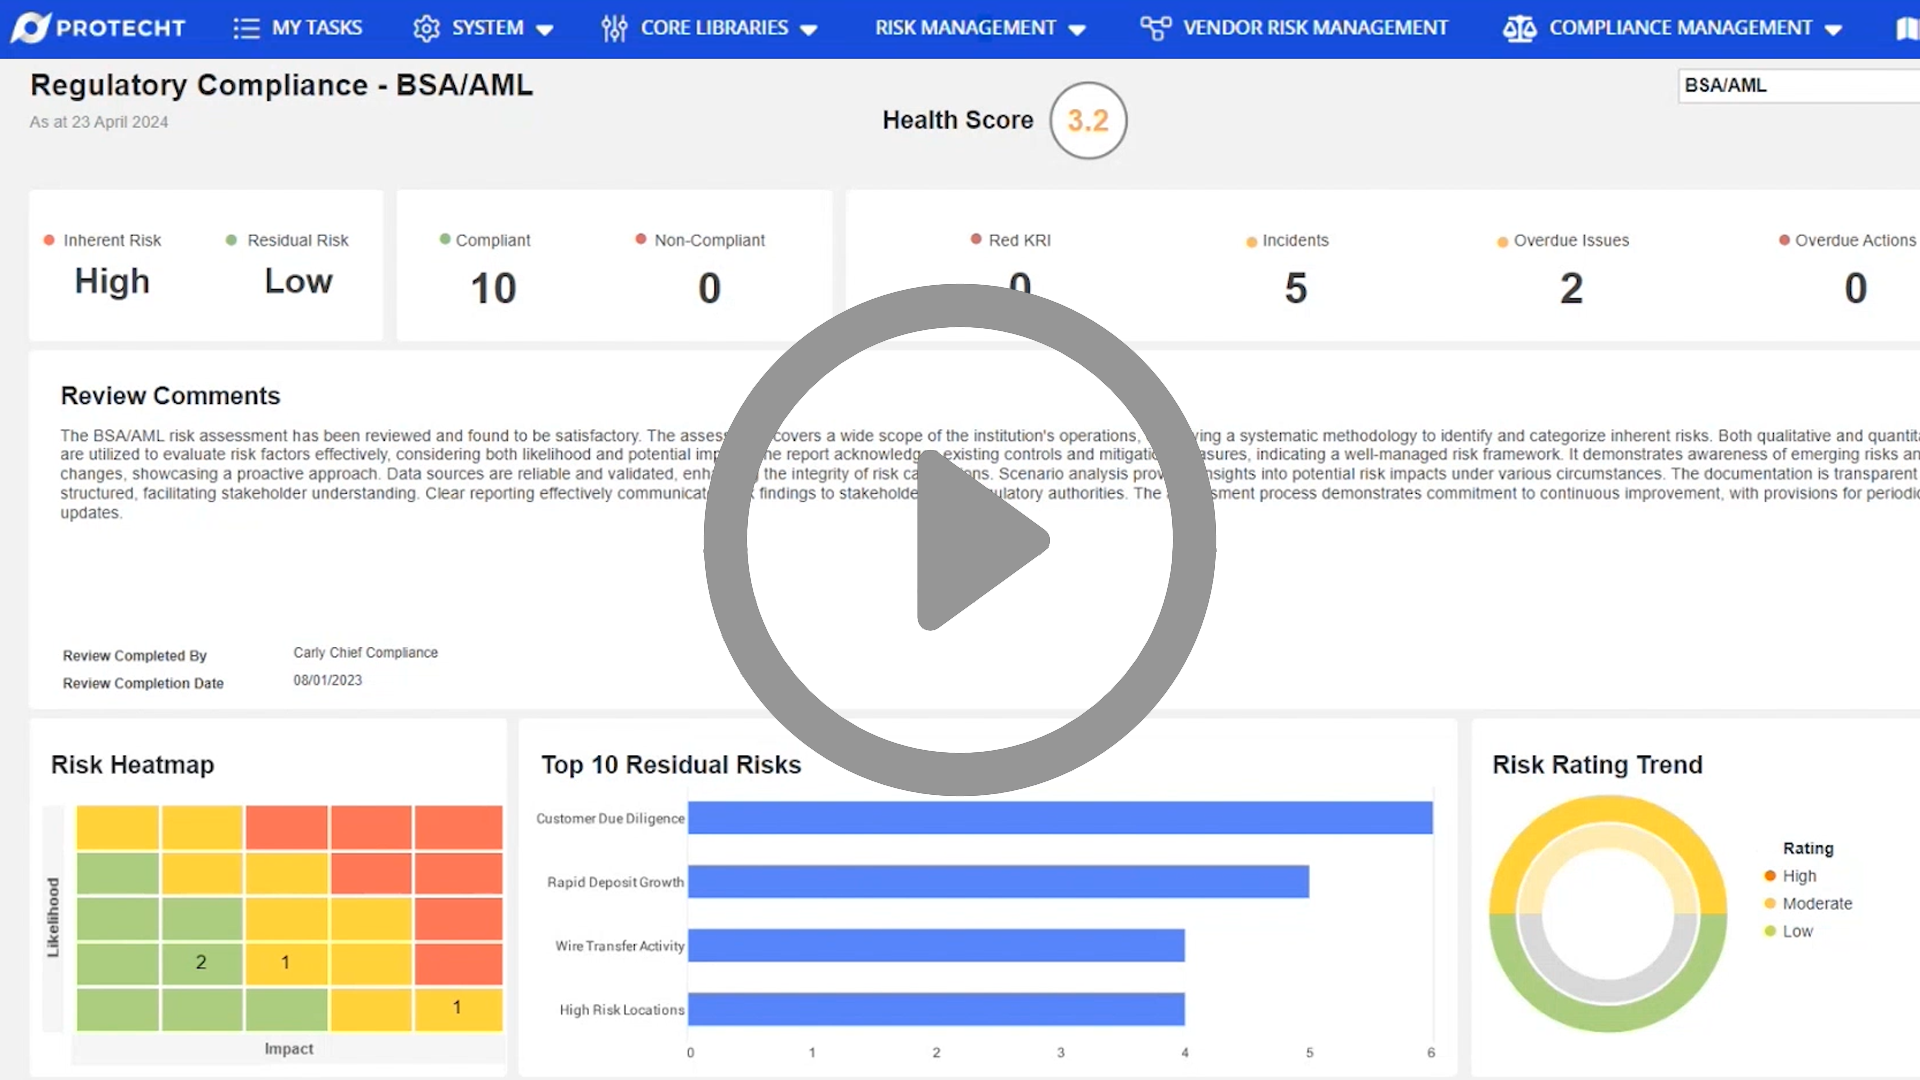
Task: Click the Compliance Management scales icon
Action: pyautogui.click(x=1520, y=27)
